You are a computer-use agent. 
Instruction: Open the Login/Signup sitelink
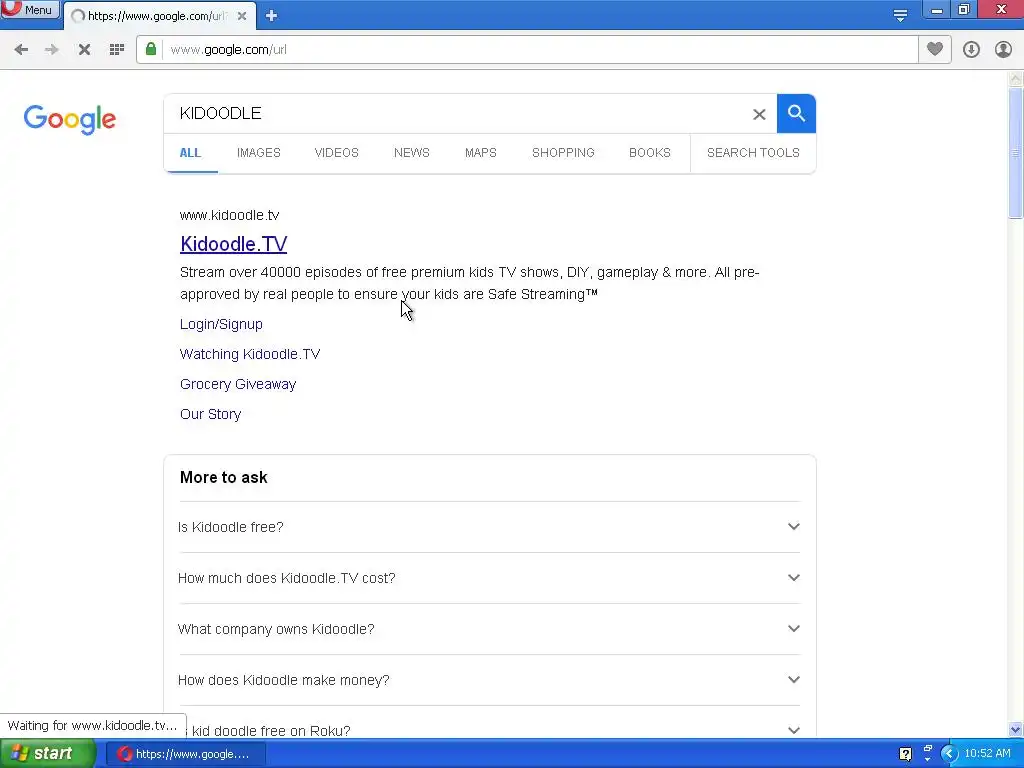point(221,324)
